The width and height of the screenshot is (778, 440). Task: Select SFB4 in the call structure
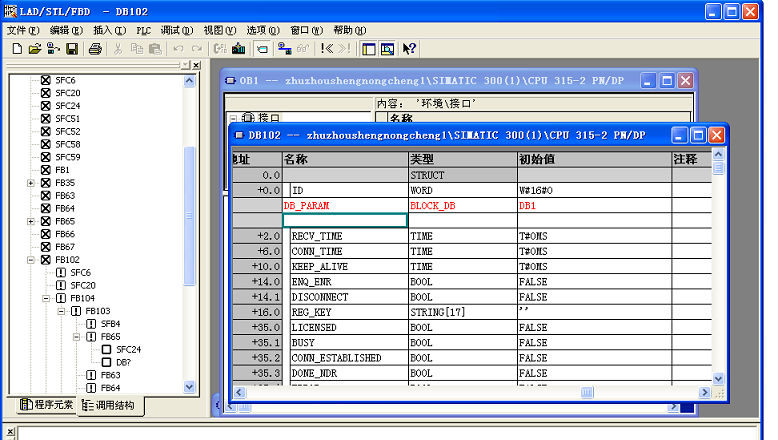111,324
